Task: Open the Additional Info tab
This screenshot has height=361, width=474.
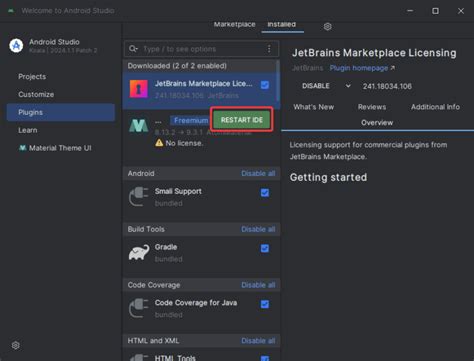Action: pyautogui.click(x=435, y=107)
